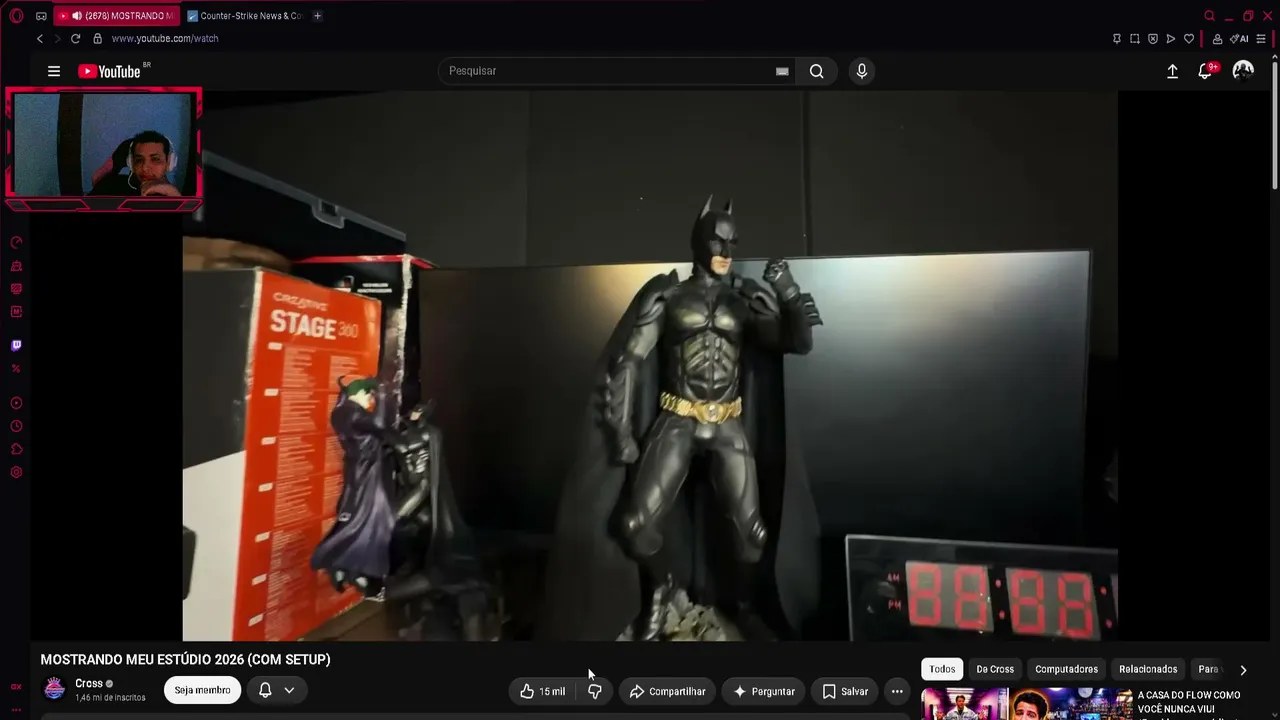
Task: Click the Compartilhar share button
Action: click(667, 691)
